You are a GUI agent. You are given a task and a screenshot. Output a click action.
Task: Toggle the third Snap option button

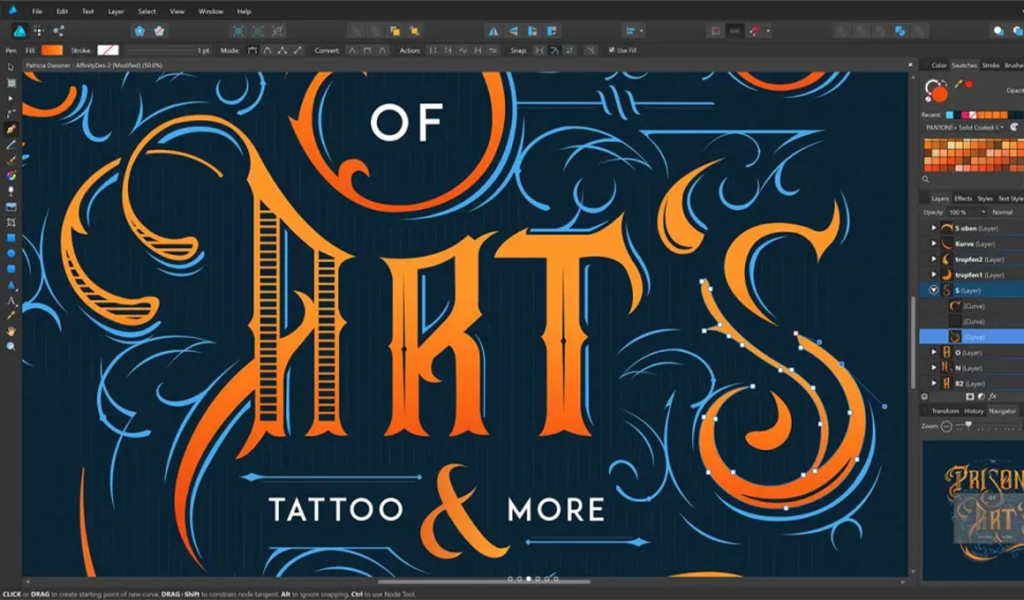[569, 50]
